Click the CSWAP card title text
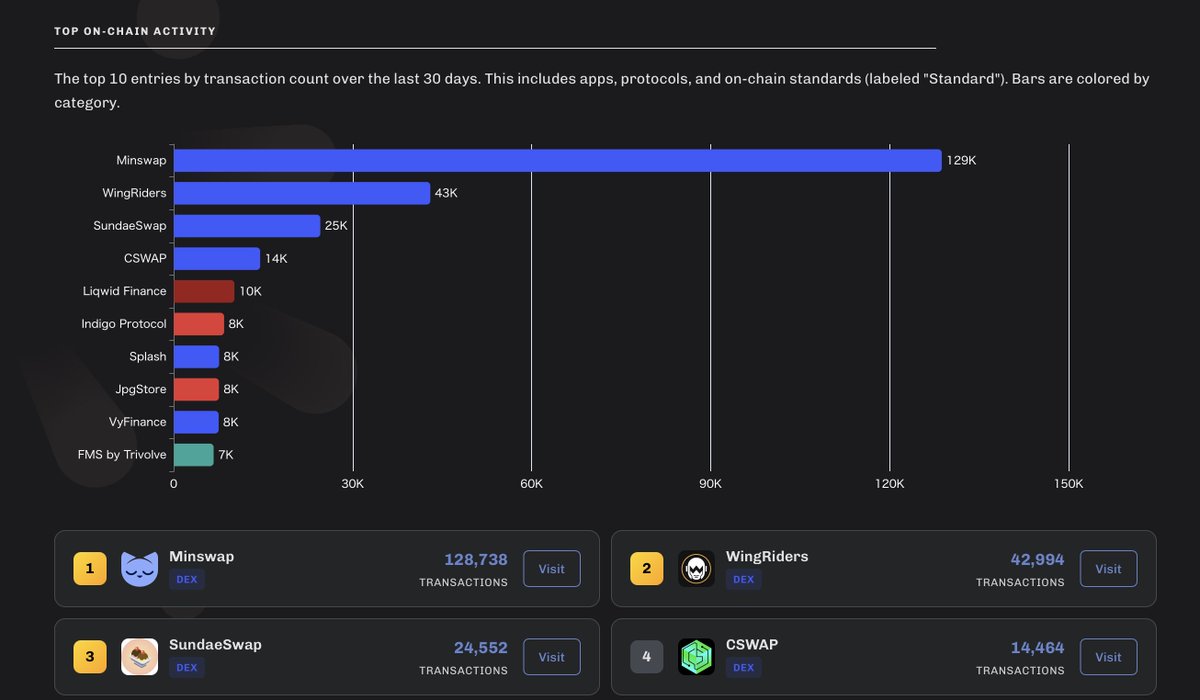This screenshot has height=700, width=1200. click(x=752, y=644)
